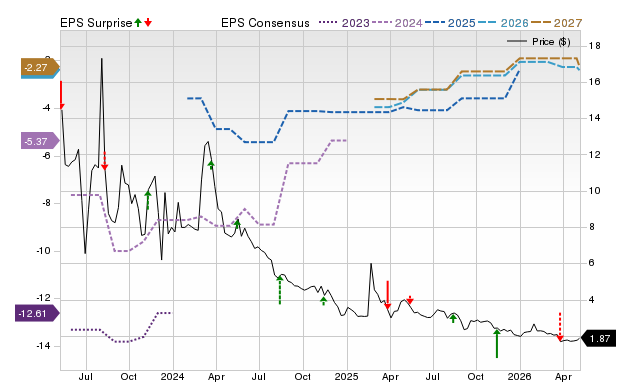
Task: Click the -14 label on the left axis
Action: (43, 346)
